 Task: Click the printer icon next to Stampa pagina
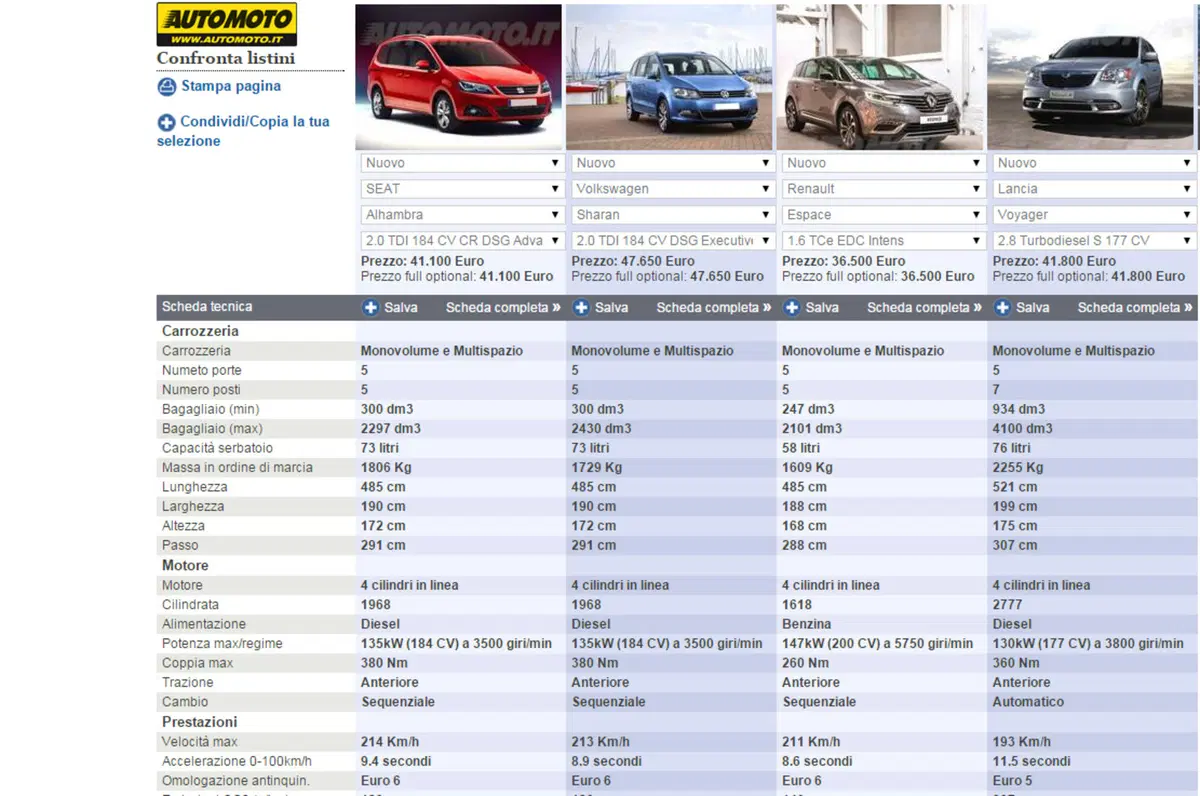[x=167, y=87]
